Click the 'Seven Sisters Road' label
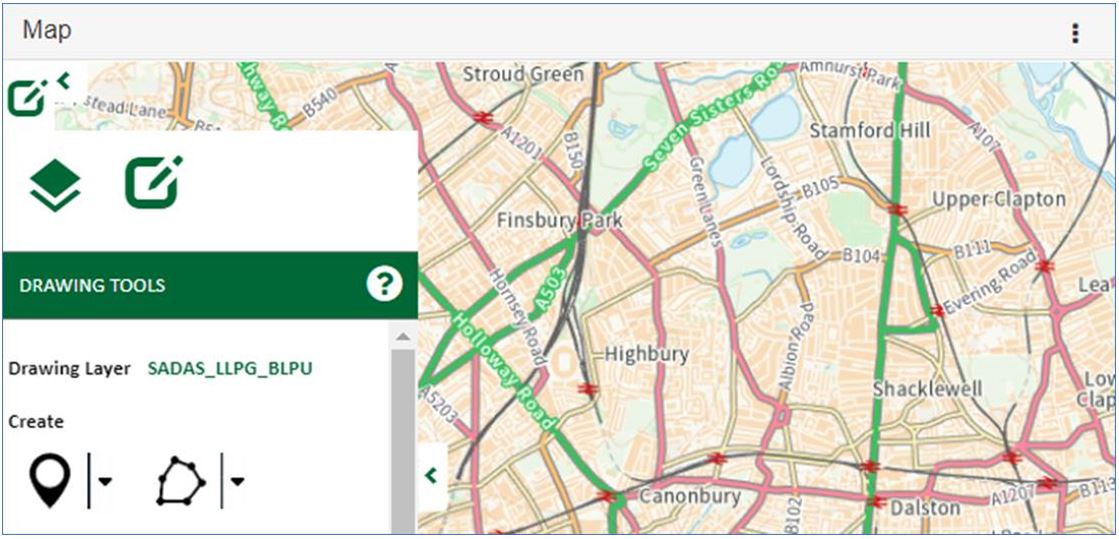 [714, 117]
